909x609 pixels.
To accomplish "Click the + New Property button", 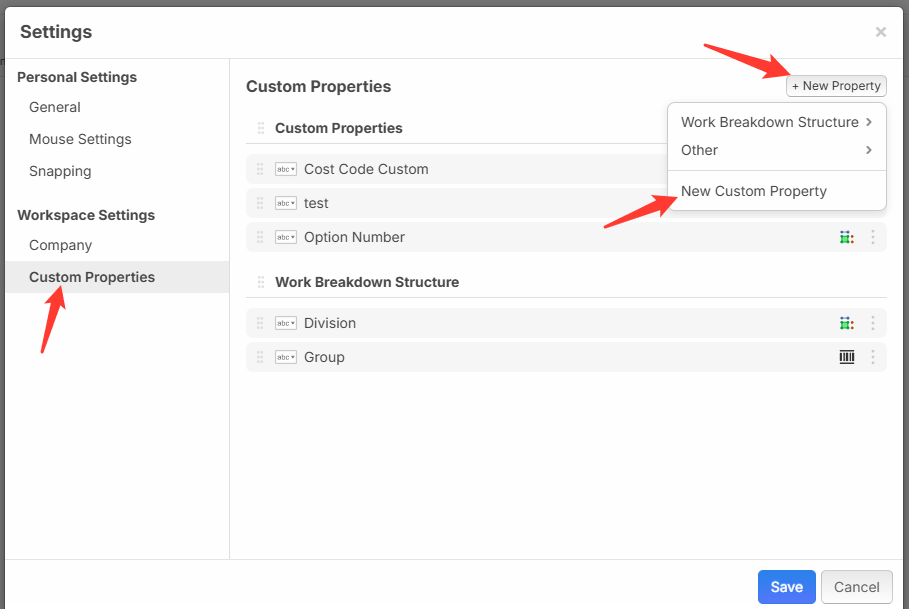I will pyautogui.click(x=836, y=86).
